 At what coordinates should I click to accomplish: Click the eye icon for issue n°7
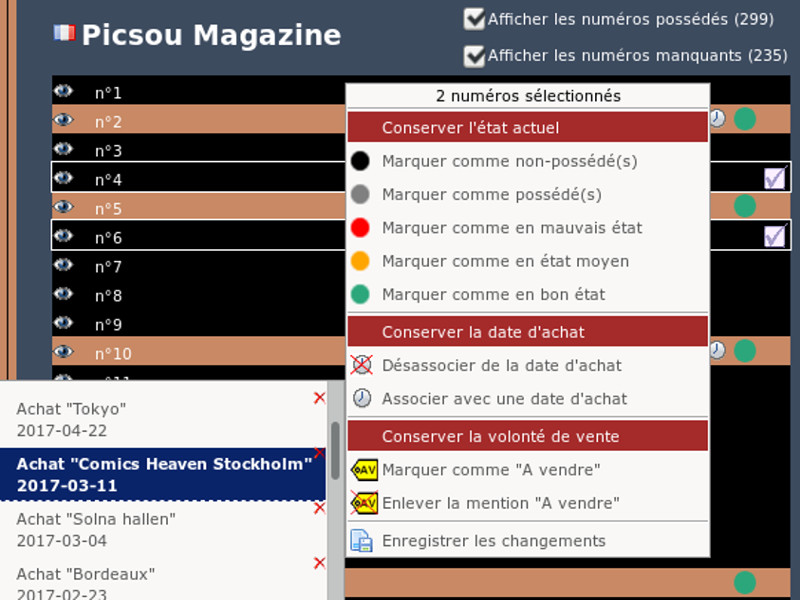(x=63, y=265)
